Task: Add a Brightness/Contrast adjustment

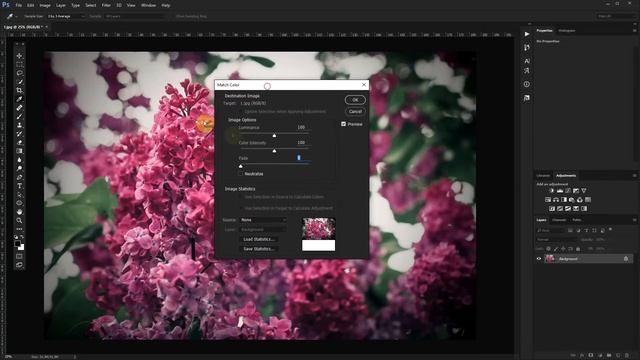Action: click(x=551, y=191)
